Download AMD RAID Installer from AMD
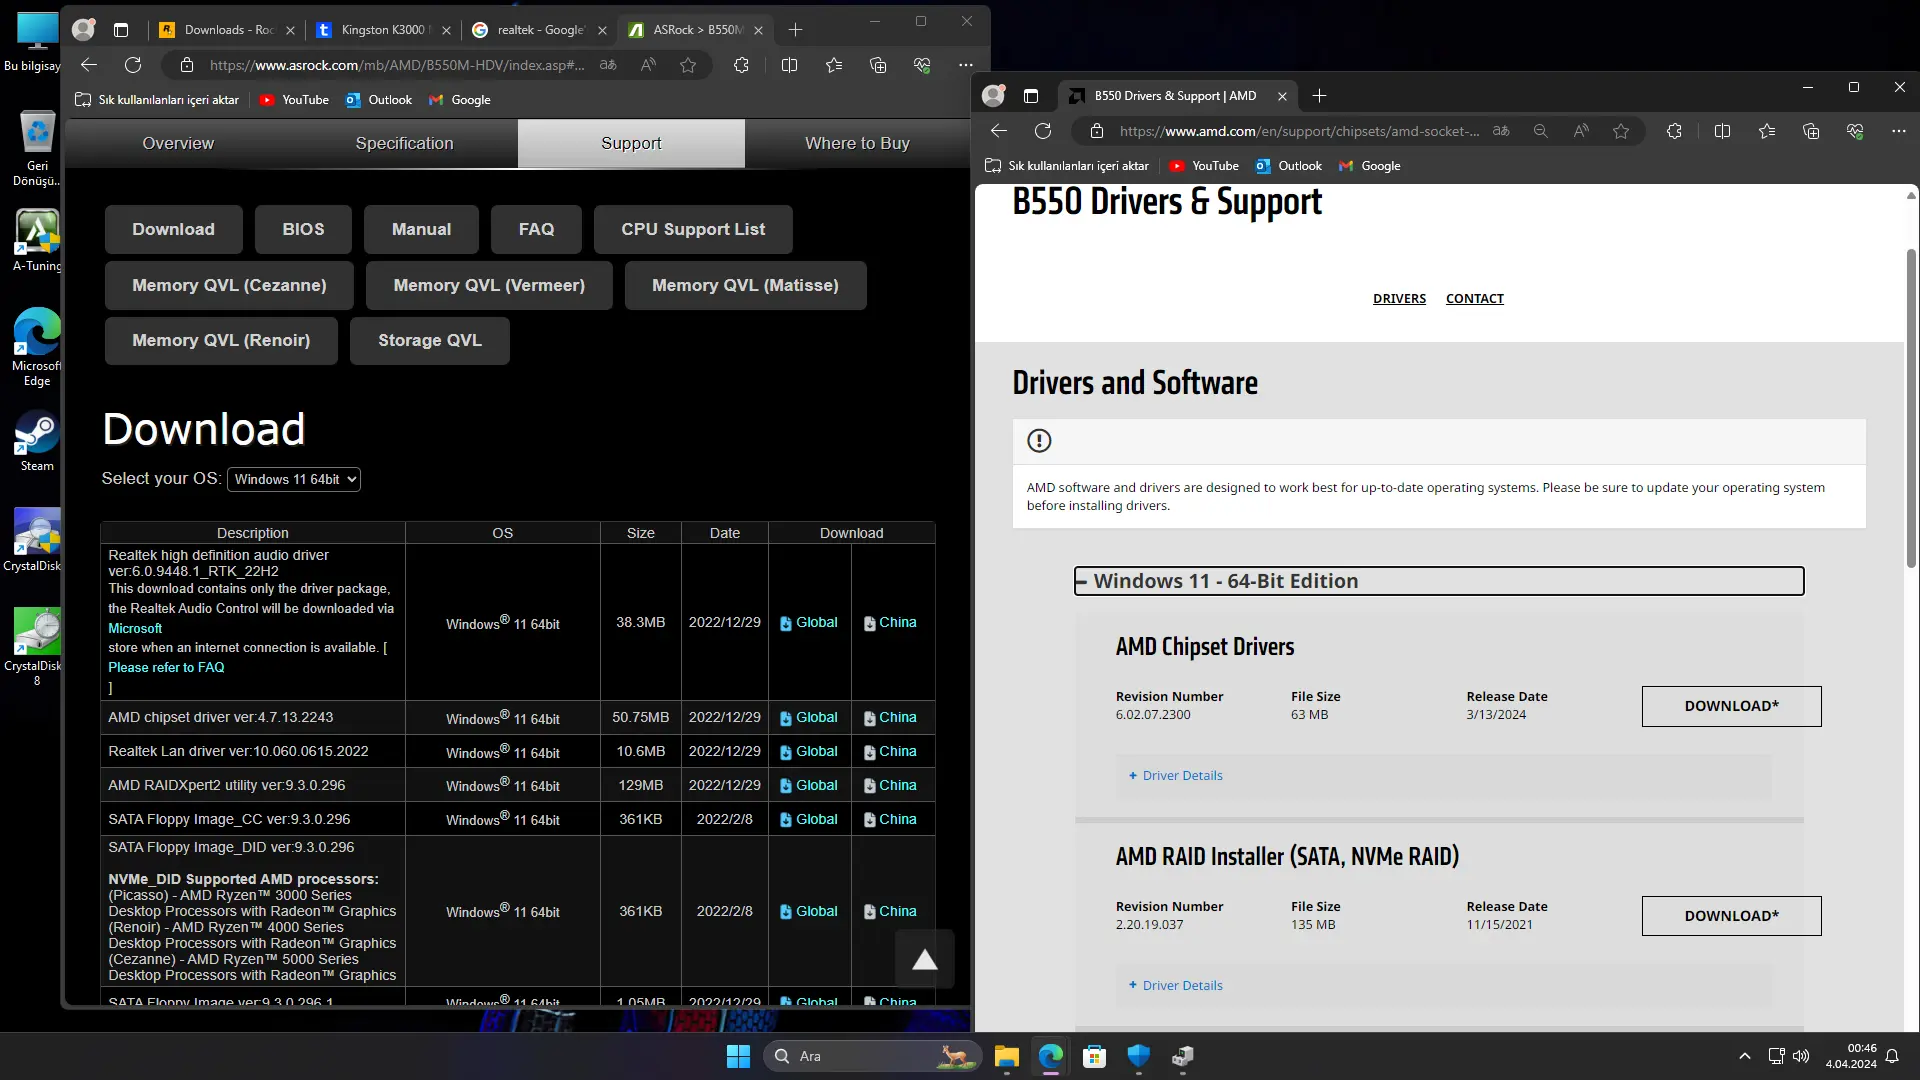Viewport: 1920px width, 1080px height. pos(1731,916)
